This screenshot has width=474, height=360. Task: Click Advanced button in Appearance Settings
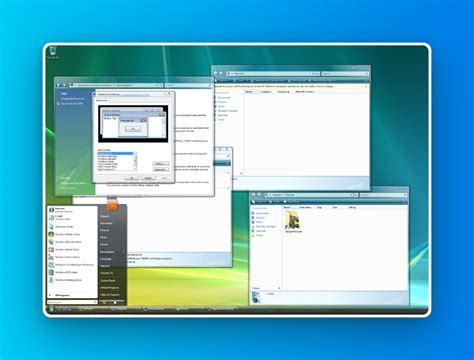[161, 170]
